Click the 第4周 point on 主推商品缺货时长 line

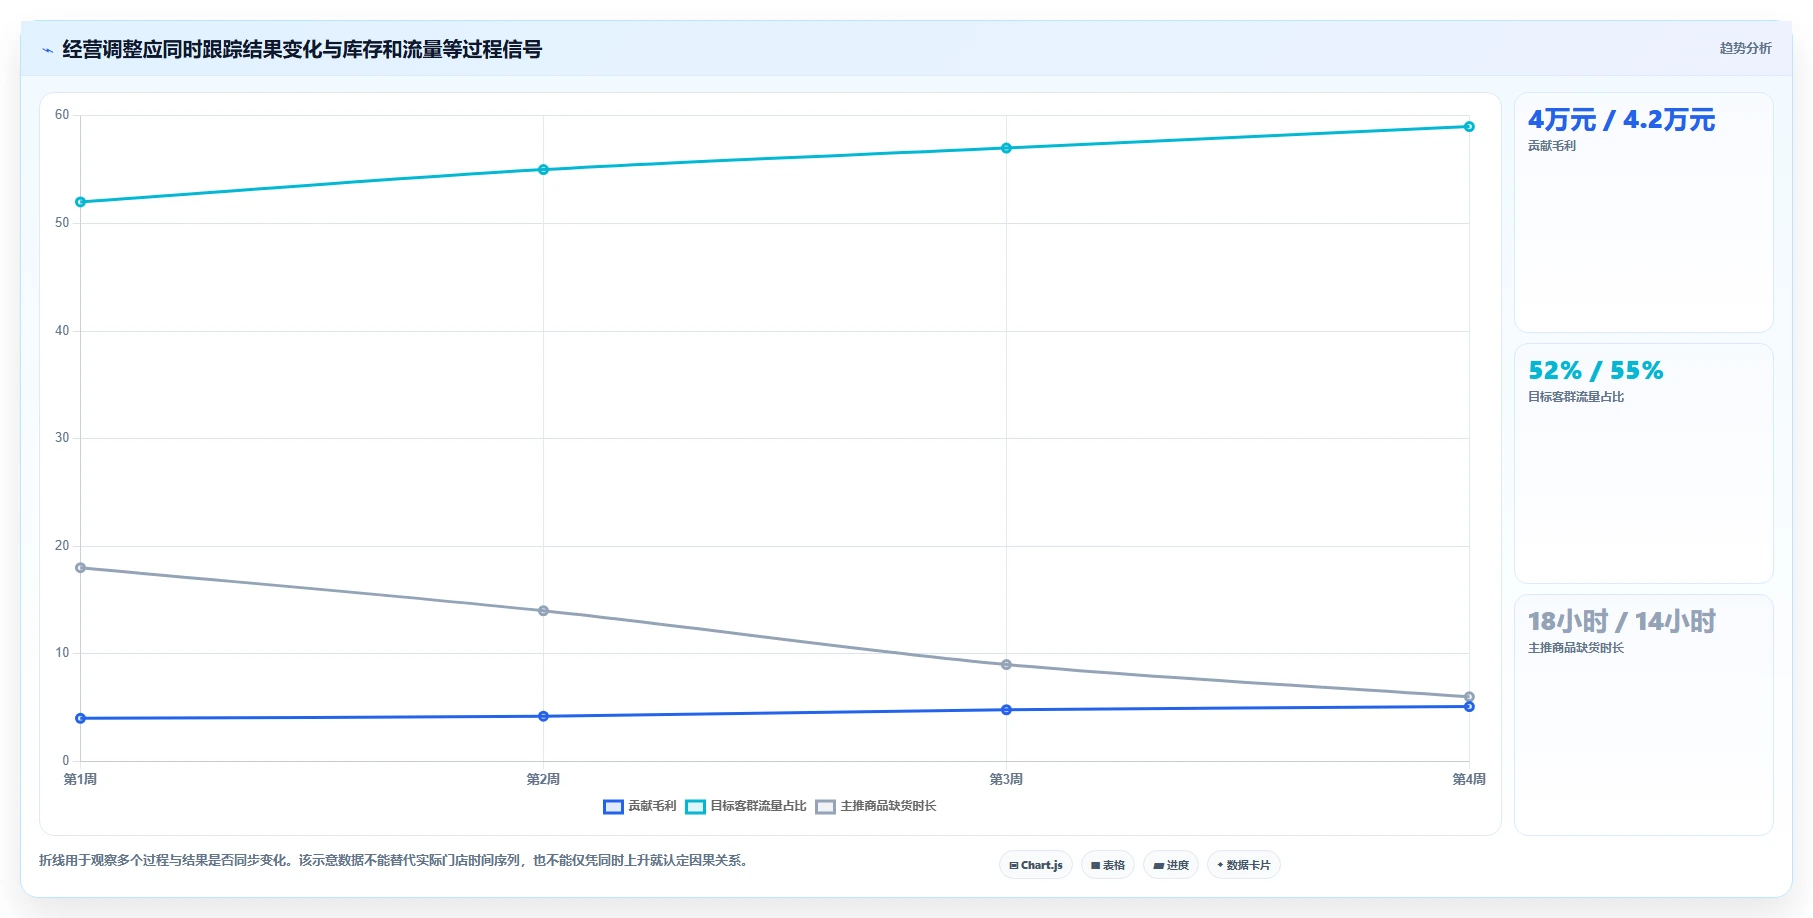[x=1469, y=696]
